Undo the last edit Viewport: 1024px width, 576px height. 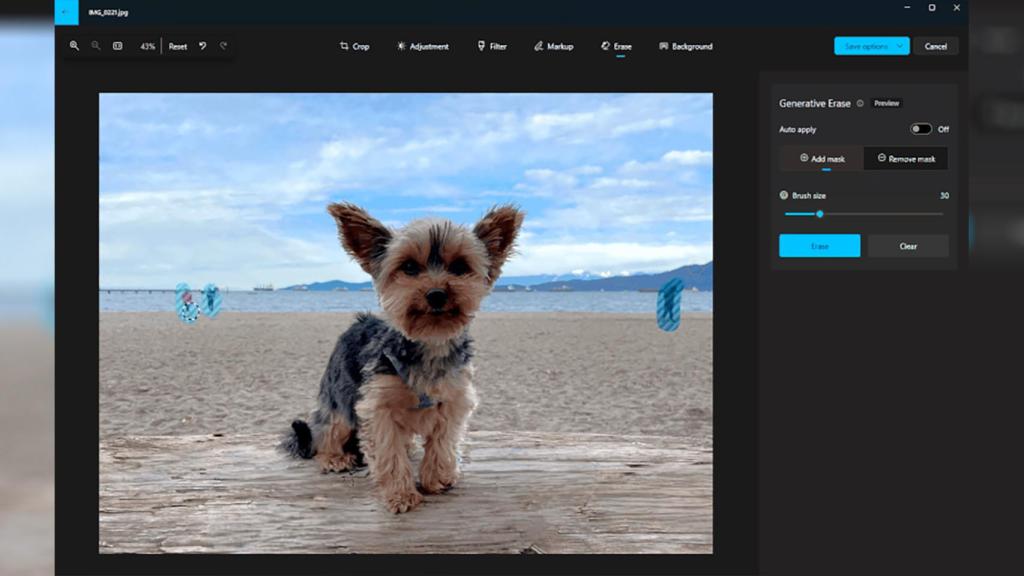pyautogui.click(x=203, y=46)
